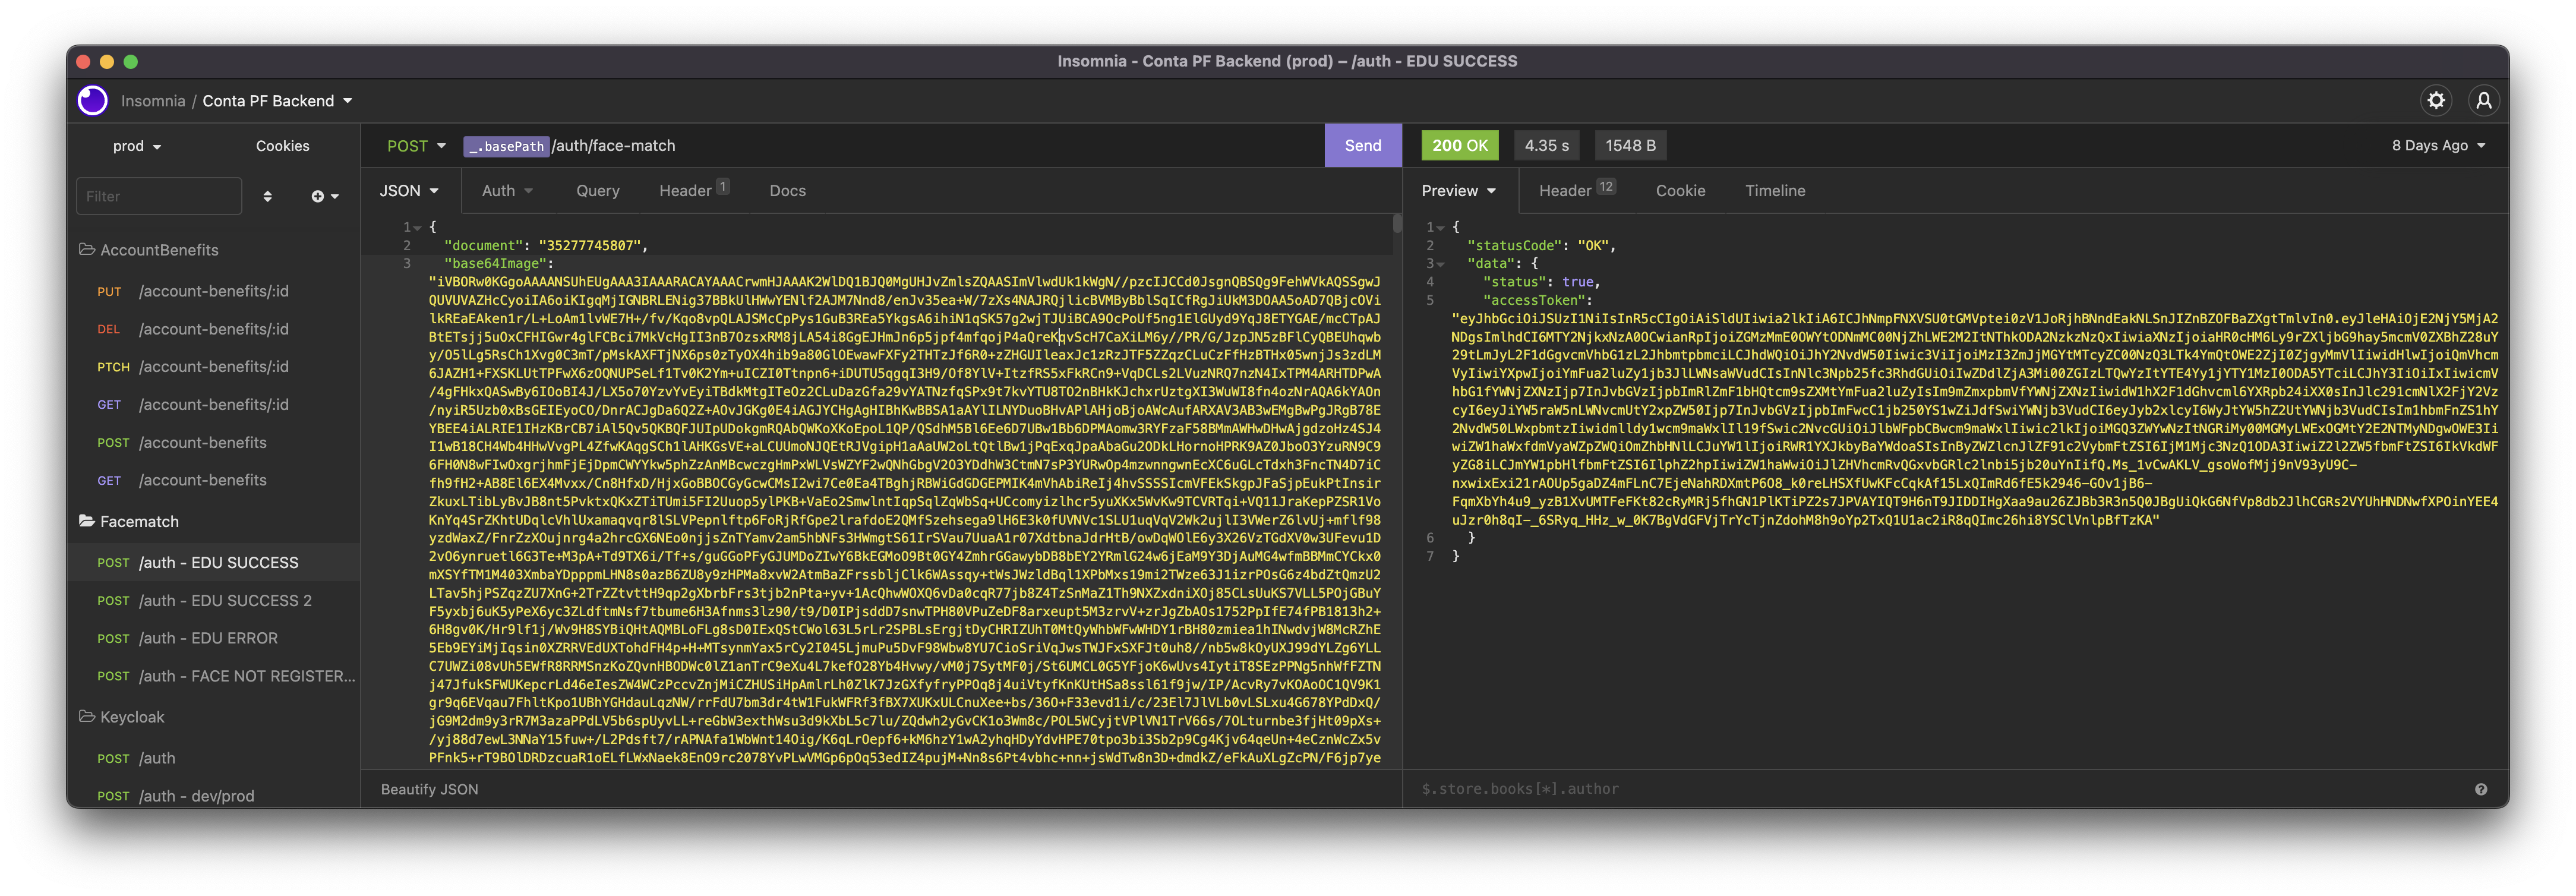
Task: Switch to the Query tab
Action: point(597,191)
